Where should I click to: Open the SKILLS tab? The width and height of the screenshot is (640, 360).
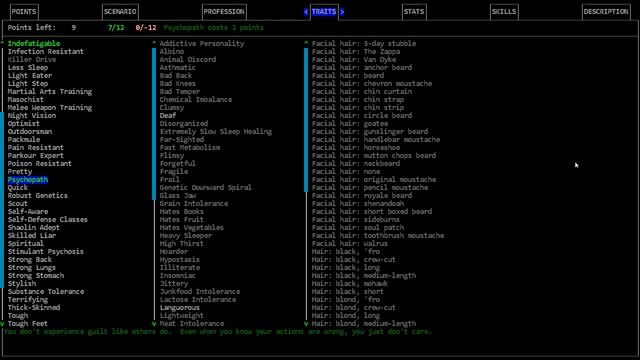[x=504, y=11]
